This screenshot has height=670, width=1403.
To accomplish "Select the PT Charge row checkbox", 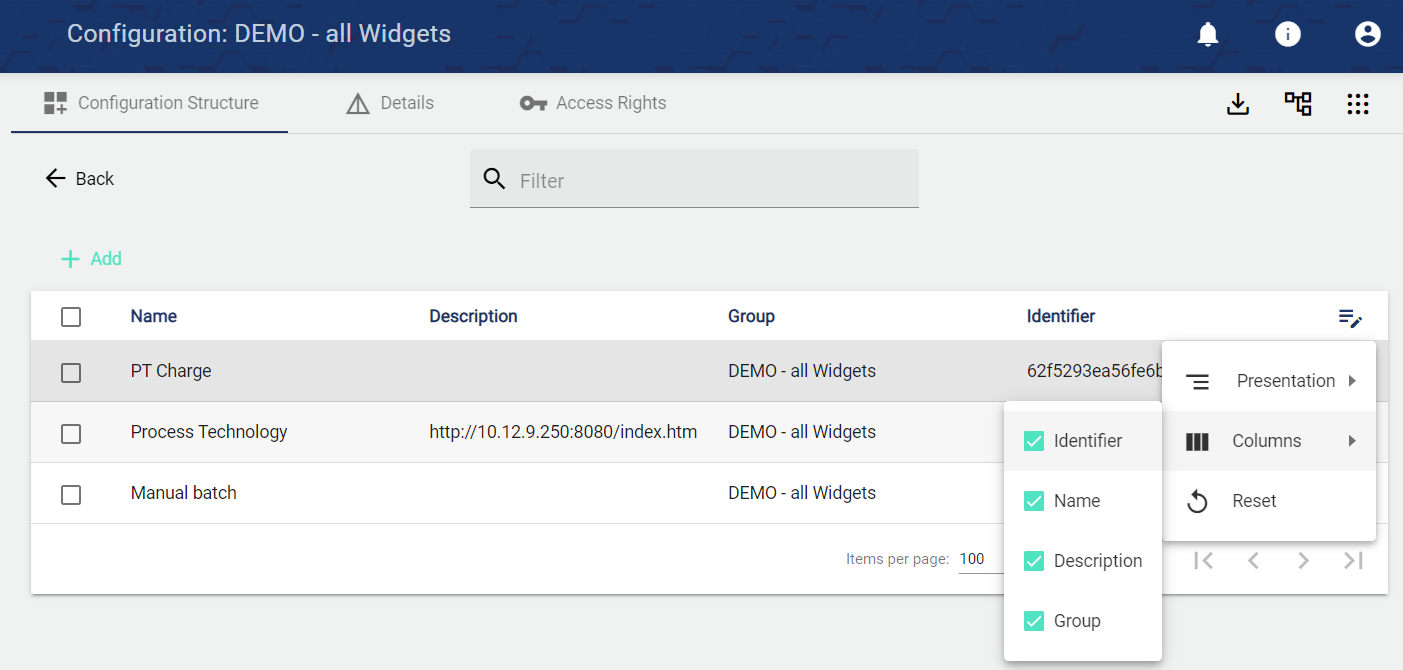I will tap(71, 372).
